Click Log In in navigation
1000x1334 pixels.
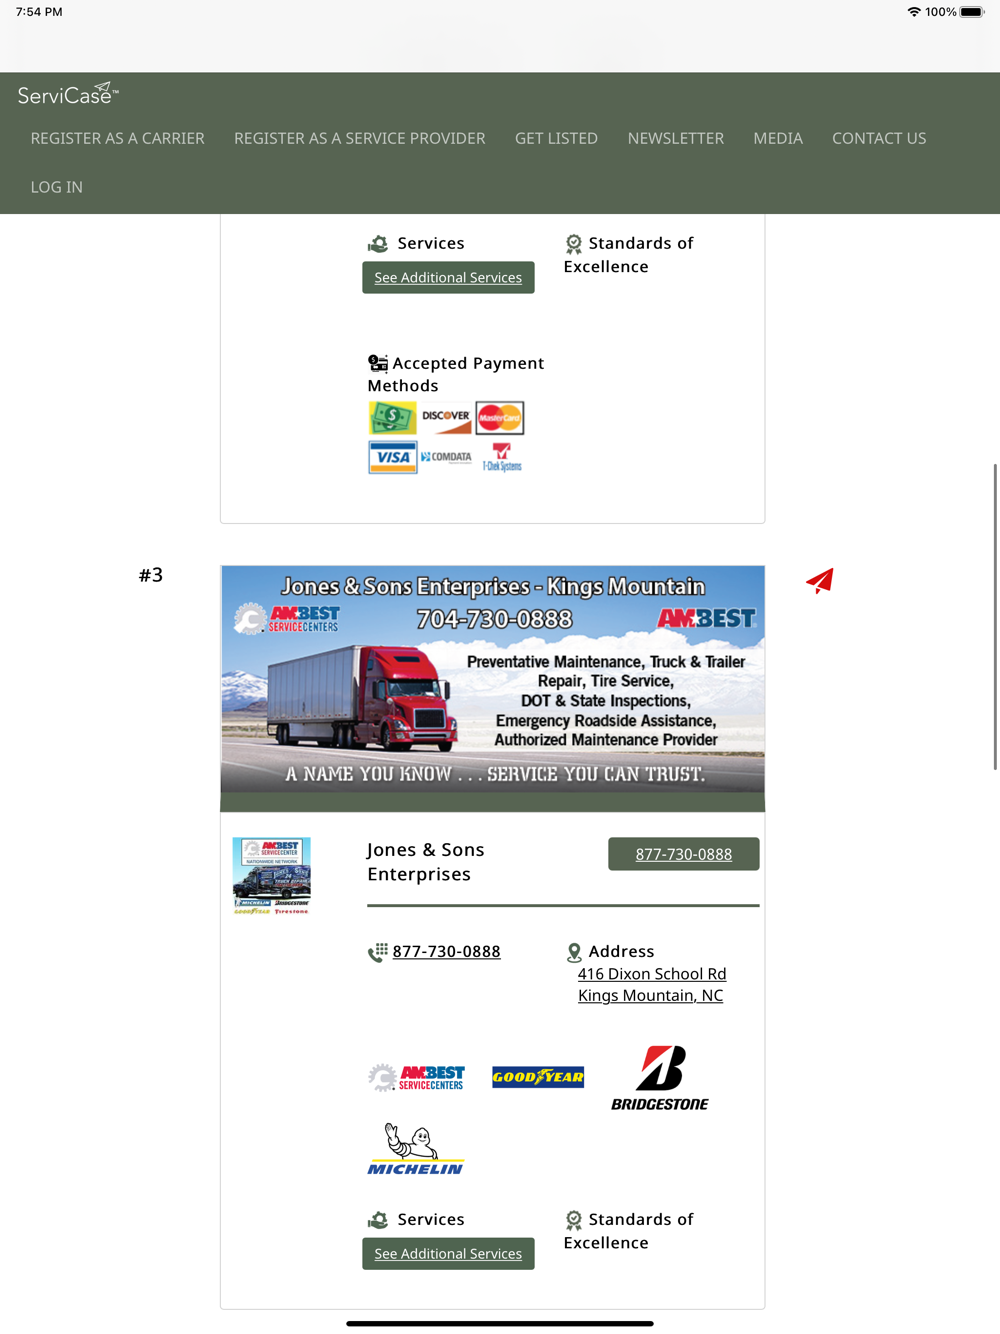pyautogui.click(x=57, y=187)
